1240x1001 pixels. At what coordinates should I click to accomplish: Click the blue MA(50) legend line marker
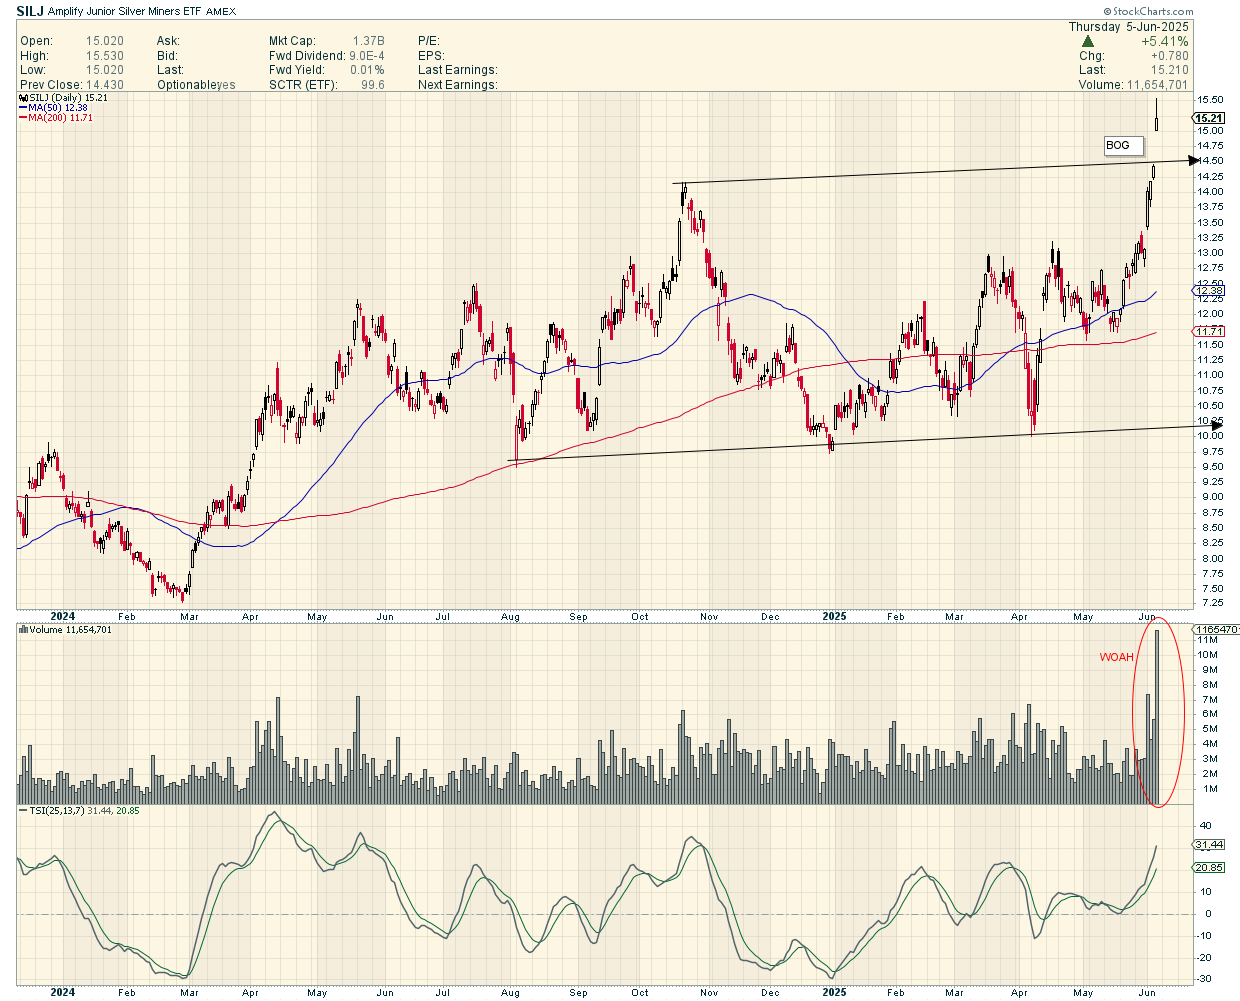point(23,108)
